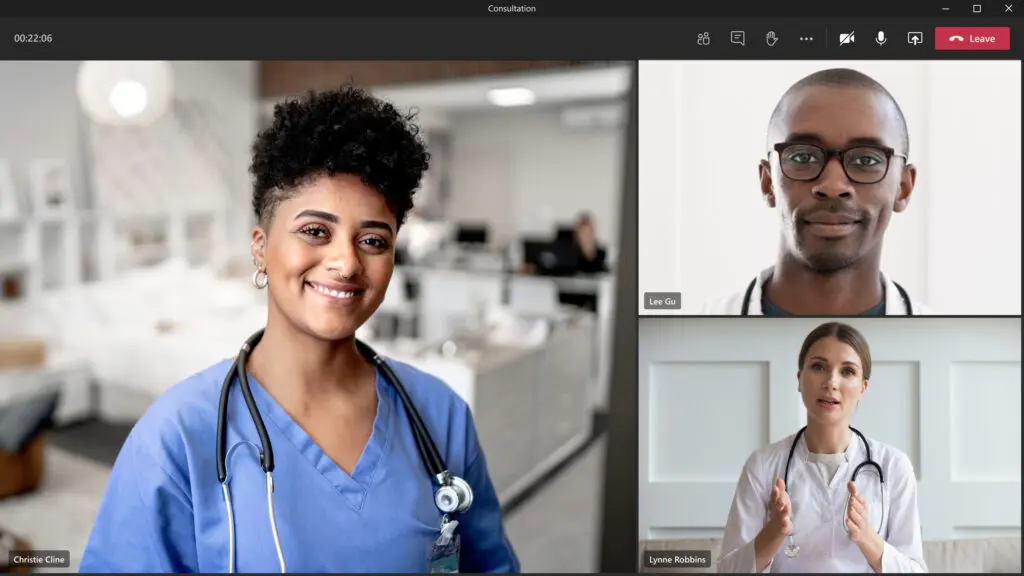The image size is (1024, 576).
Task: Click the 00:22:06 meeting timer
Action: click(x=34, y=38)
